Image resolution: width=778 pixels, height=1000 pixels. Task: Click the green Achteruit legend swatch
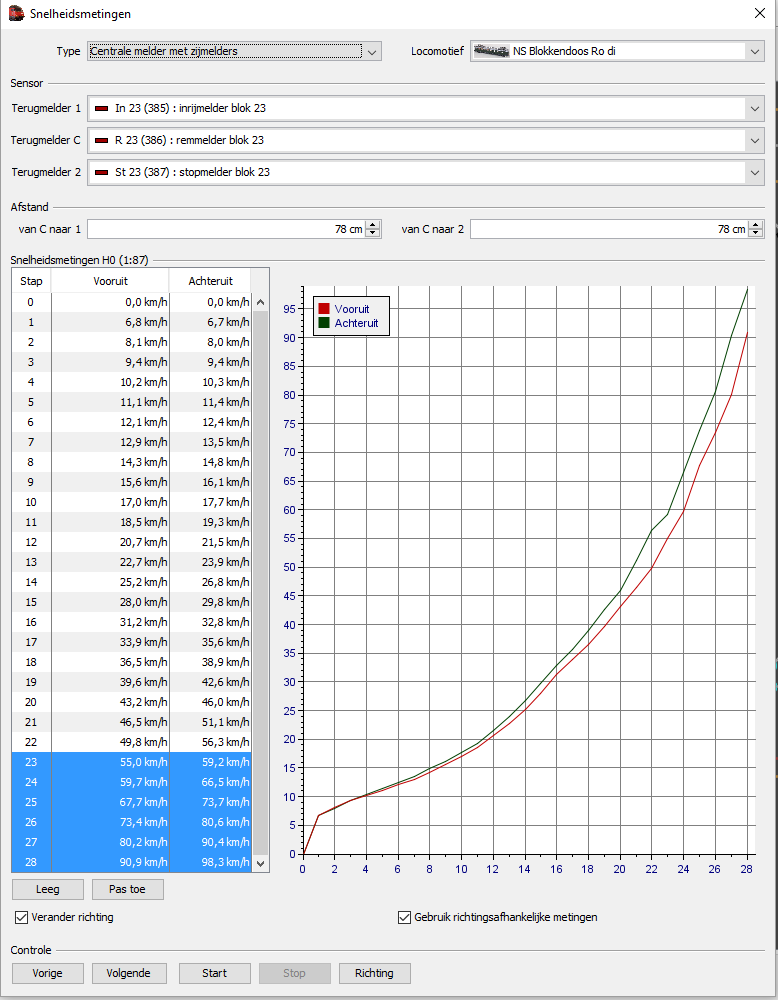click(x=324, y=323)
